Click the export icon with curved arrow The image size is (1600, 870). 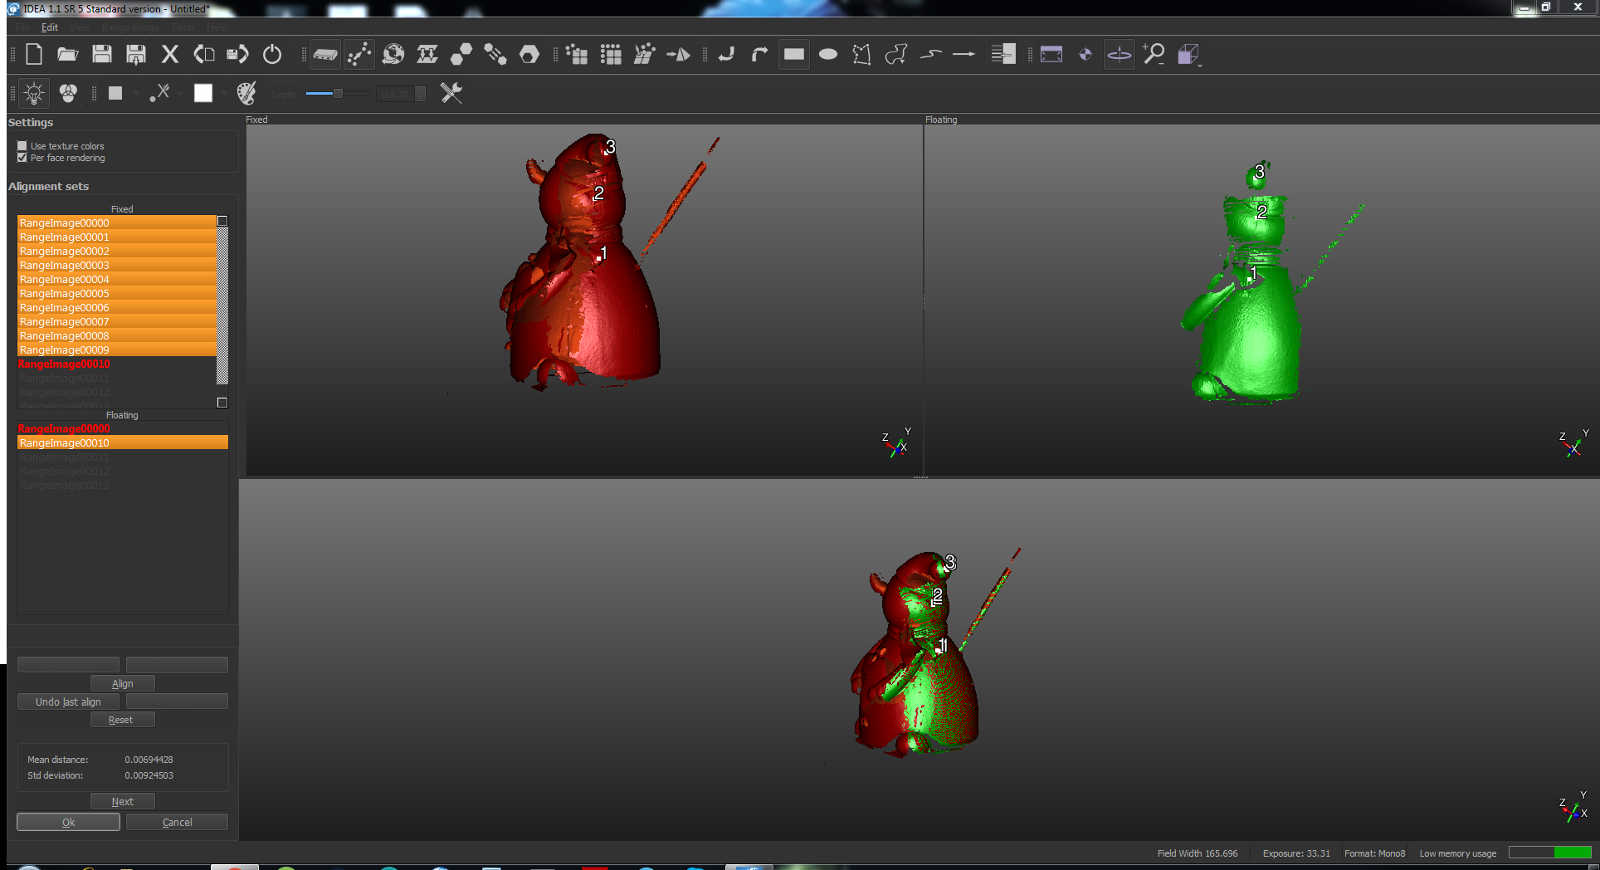[237, 54]
